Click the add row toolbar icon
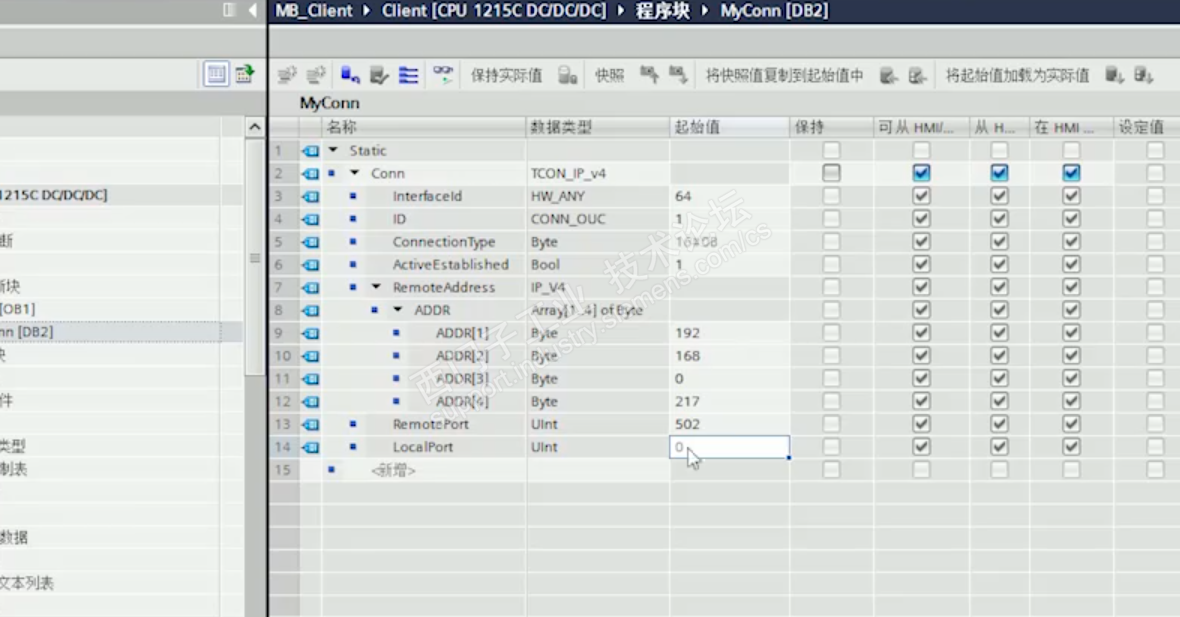Screen dimensions: 1180x617 coord(316,74)
